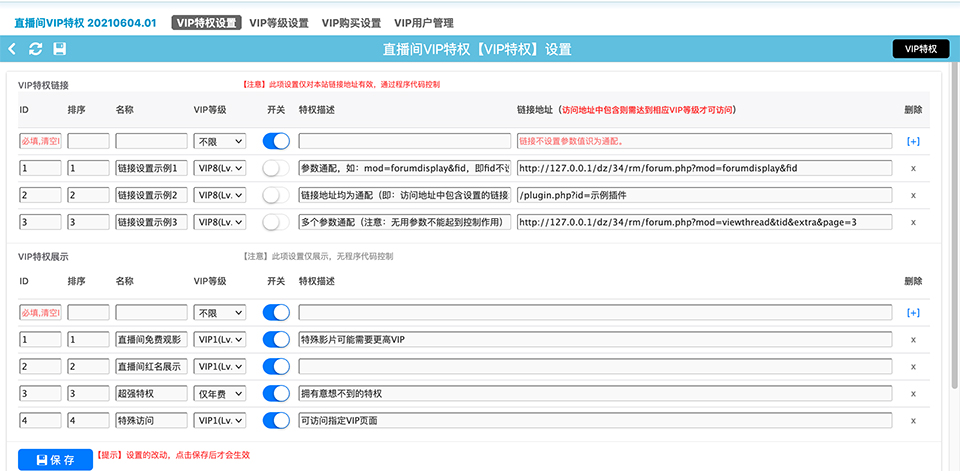
Task: Delete the 链接设置示例1 row with x
Action: pyautogui.click(x=912, y=169)
